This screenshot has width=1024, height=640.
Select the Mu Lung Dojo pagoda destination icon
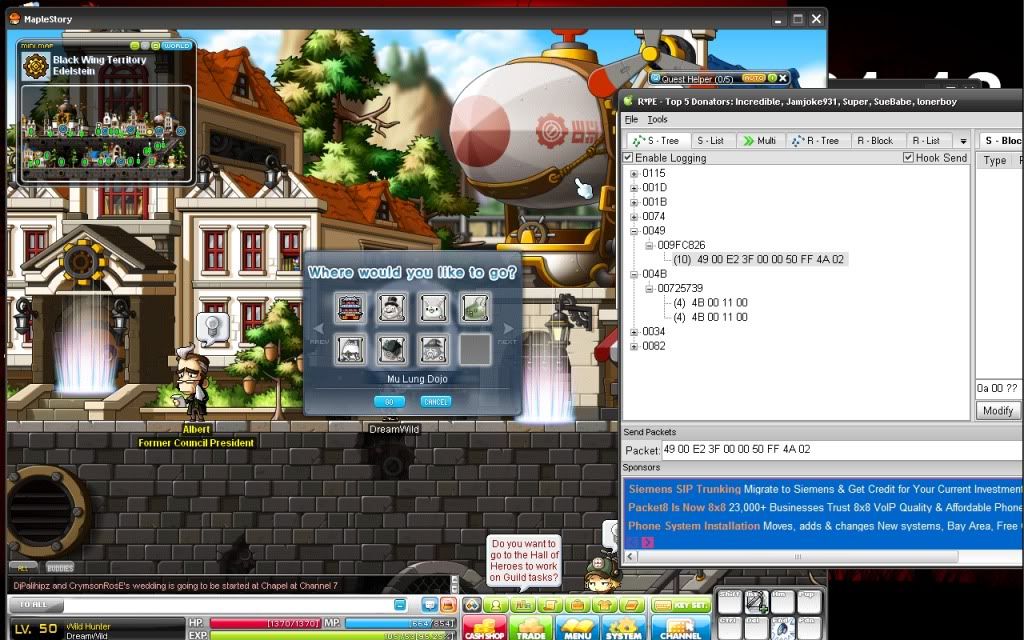350,307
